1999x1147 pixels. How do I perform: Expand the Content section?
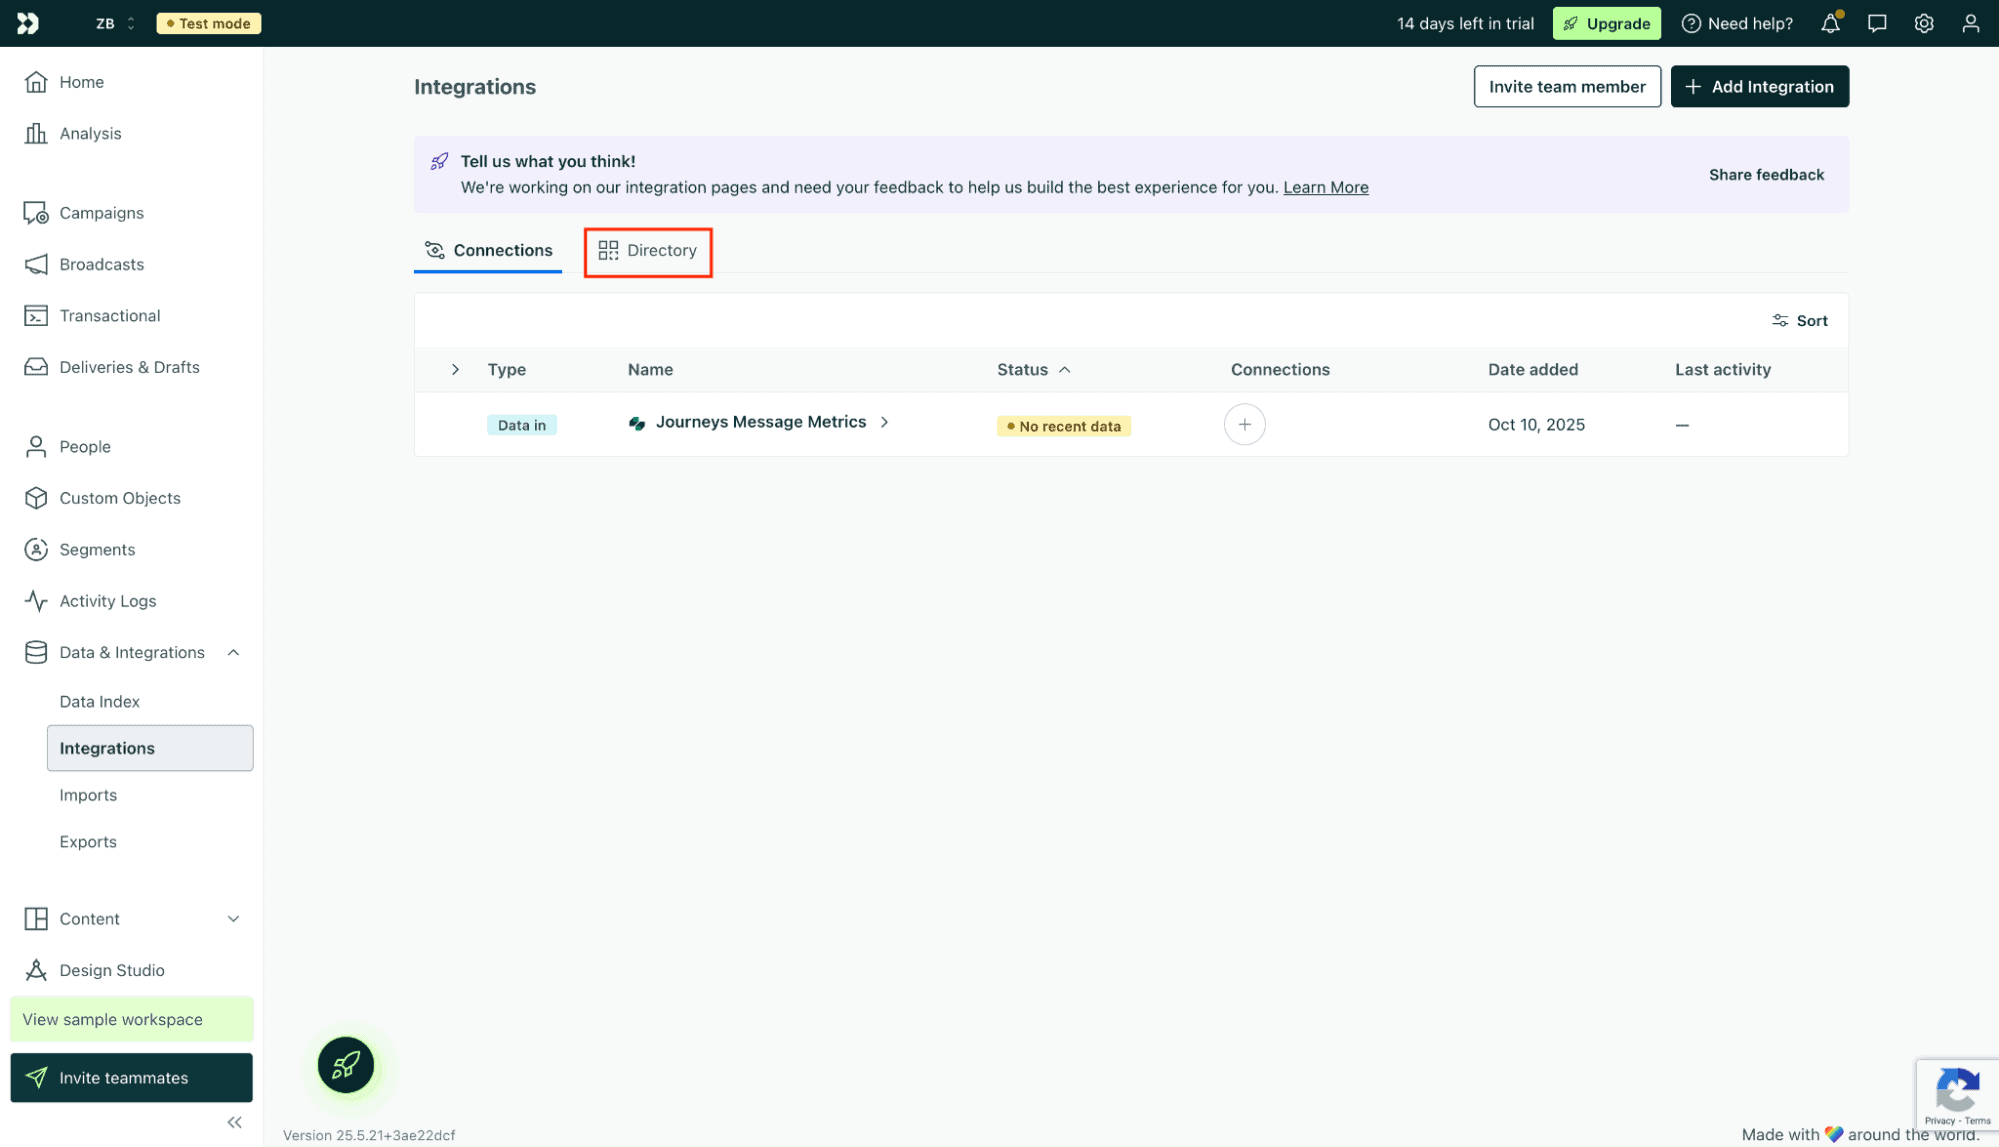click(233, 918)
